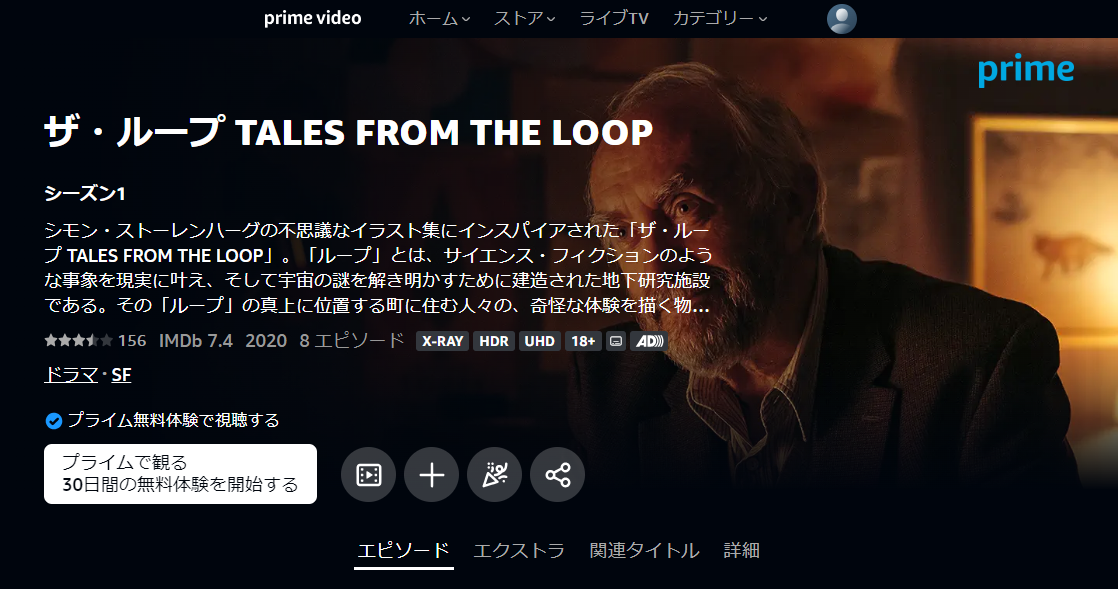This screenshot has width=1118, height=589.
Task: Expand the ホーム dropdown menu
Action: [439, 19]
